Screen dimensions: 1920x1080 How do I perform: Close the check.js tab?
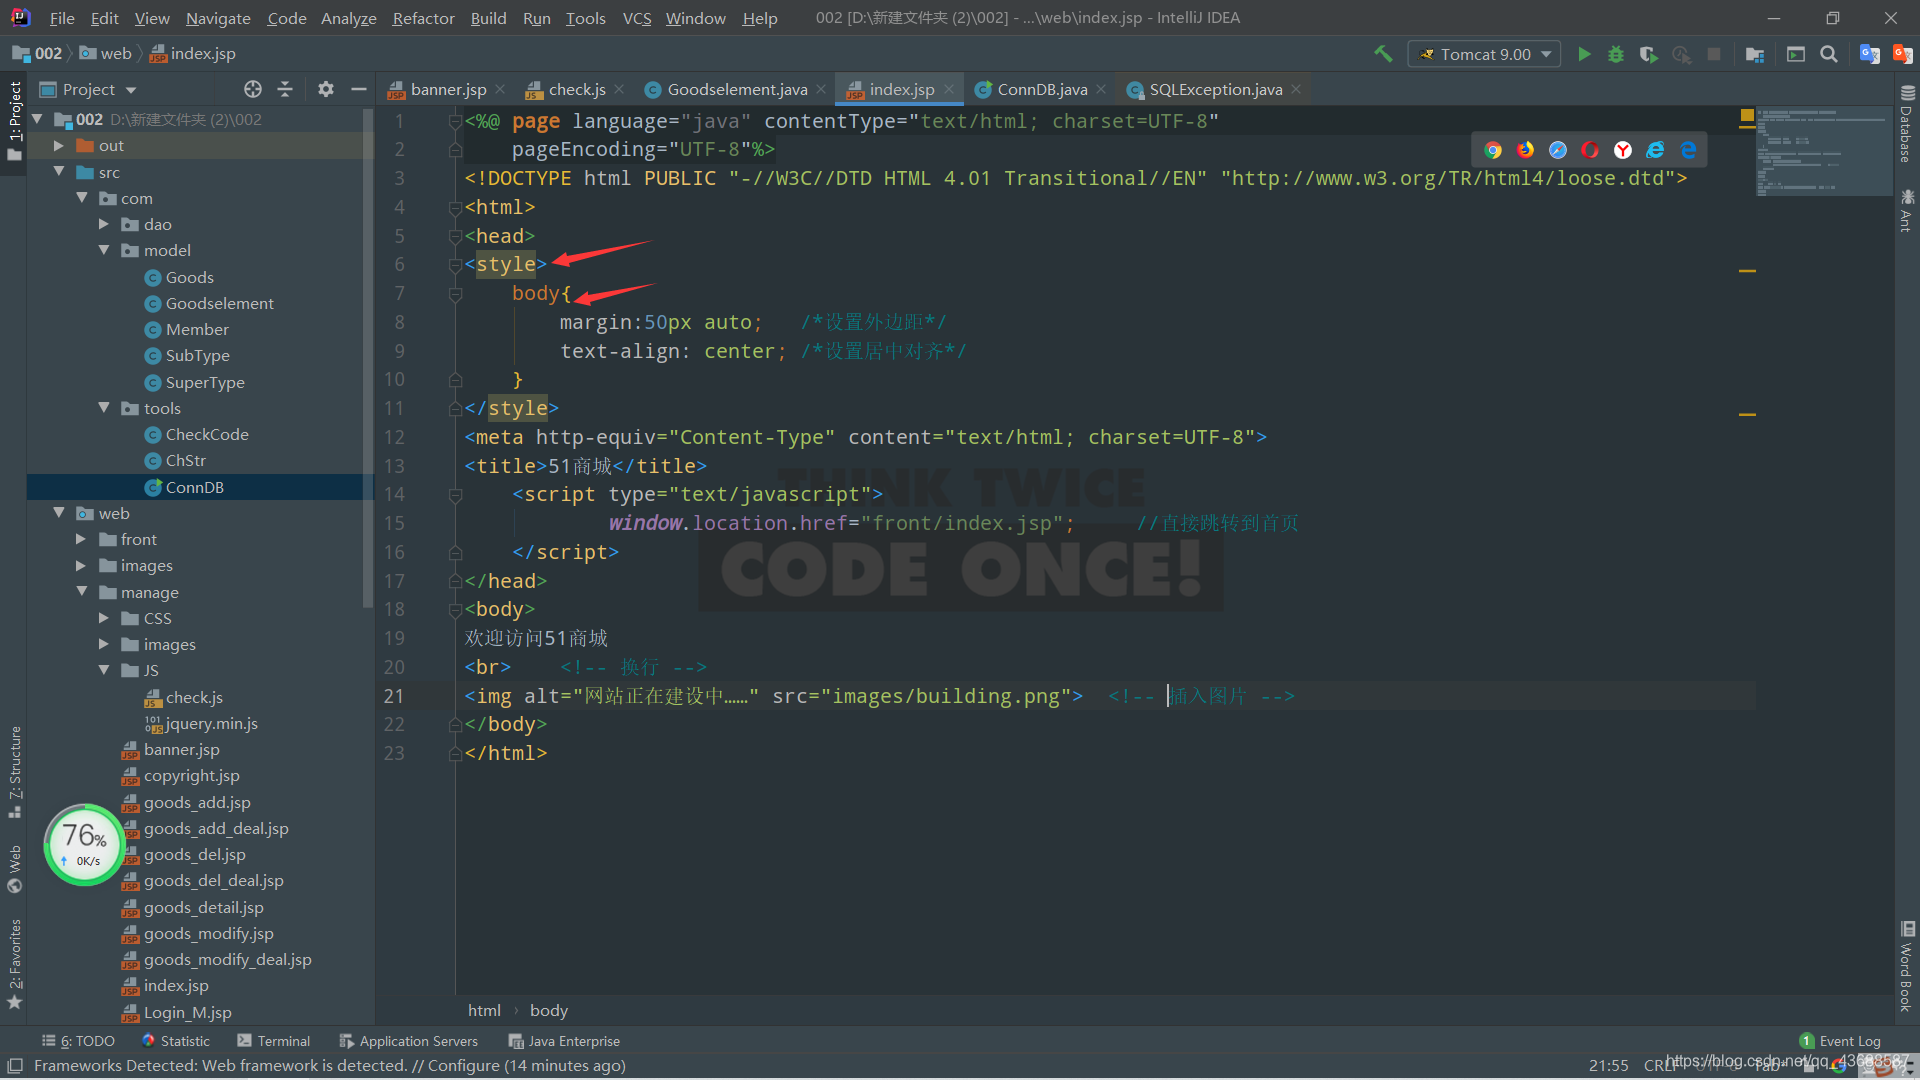[x=619, y=89]
